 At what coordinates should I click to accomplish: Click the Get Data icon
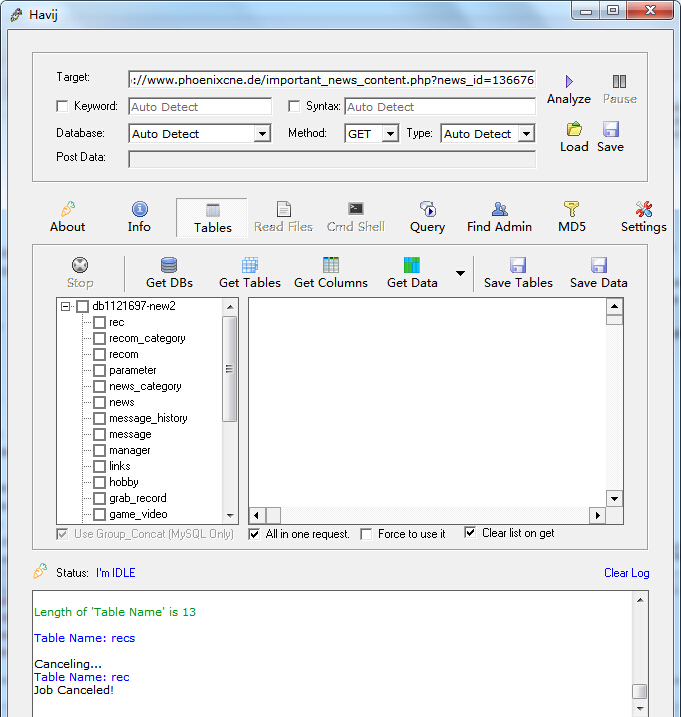point(412,265)
